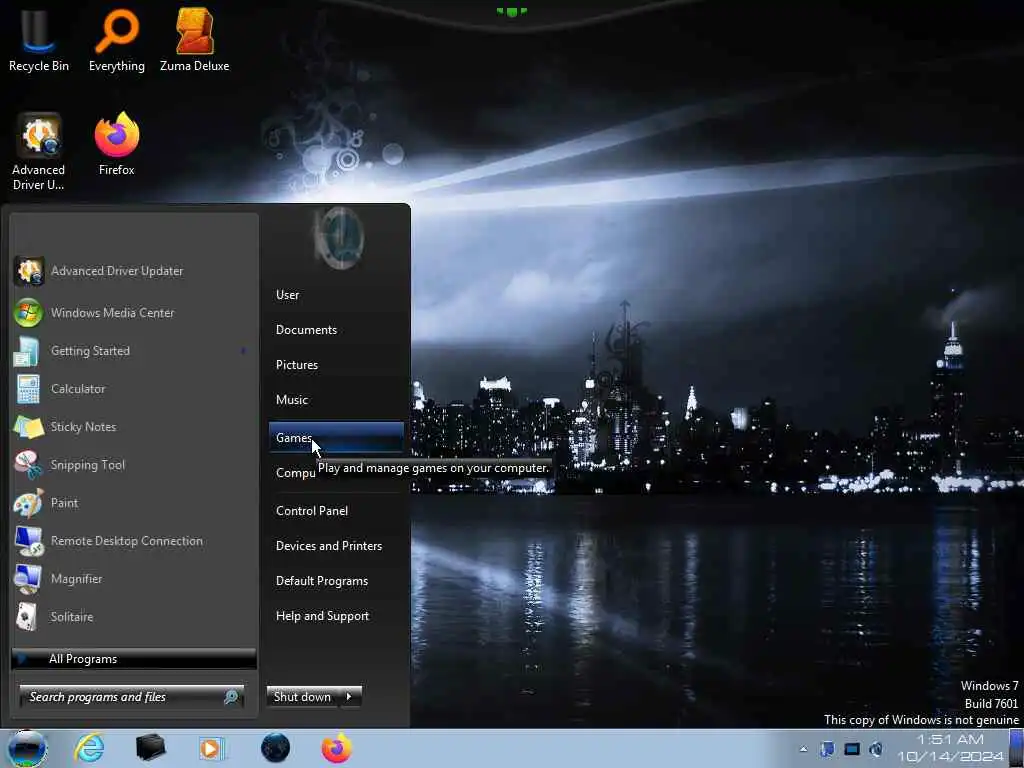
Task: Click the volume speaker tray icon
Action: pos(876,749)
